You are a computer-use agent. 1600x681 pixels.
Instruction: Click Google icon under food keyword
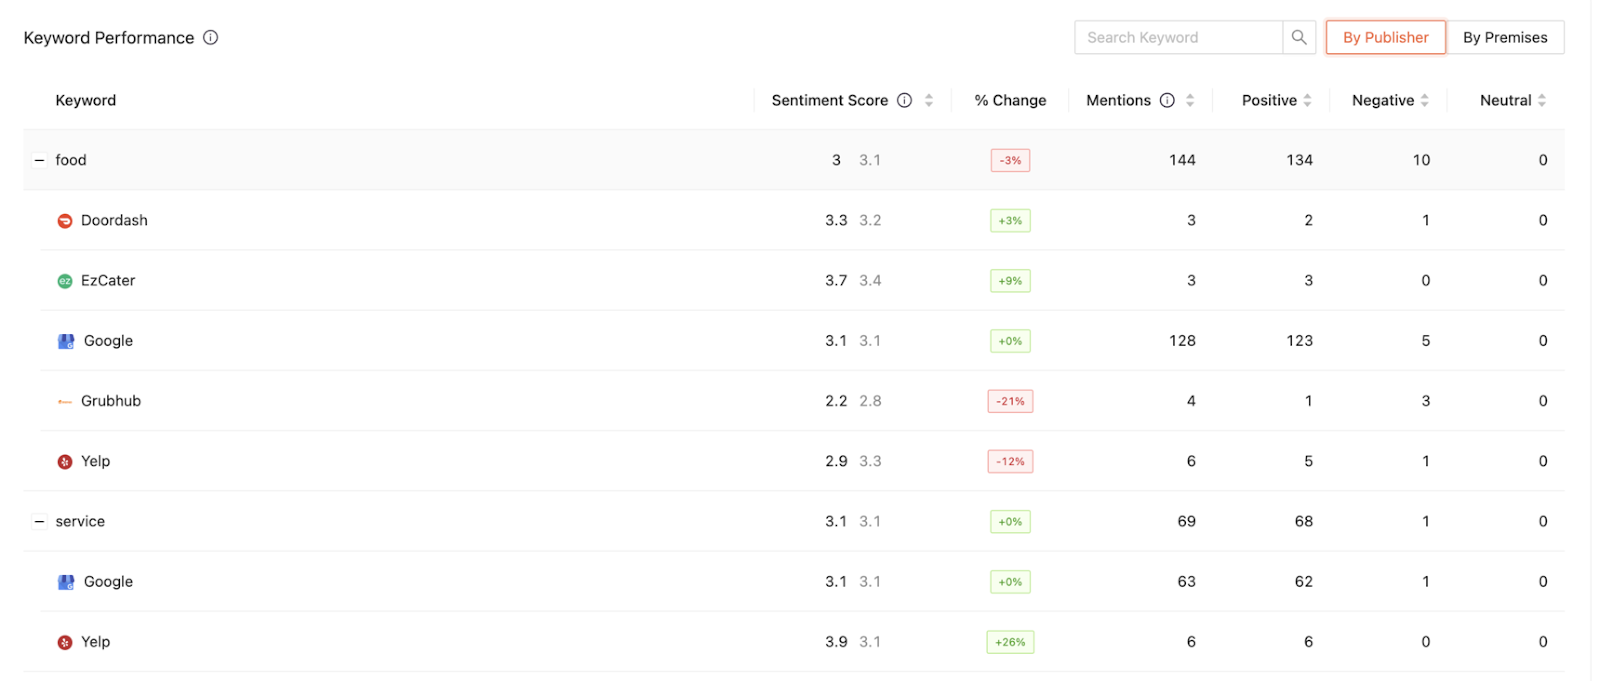pos(66,341)
